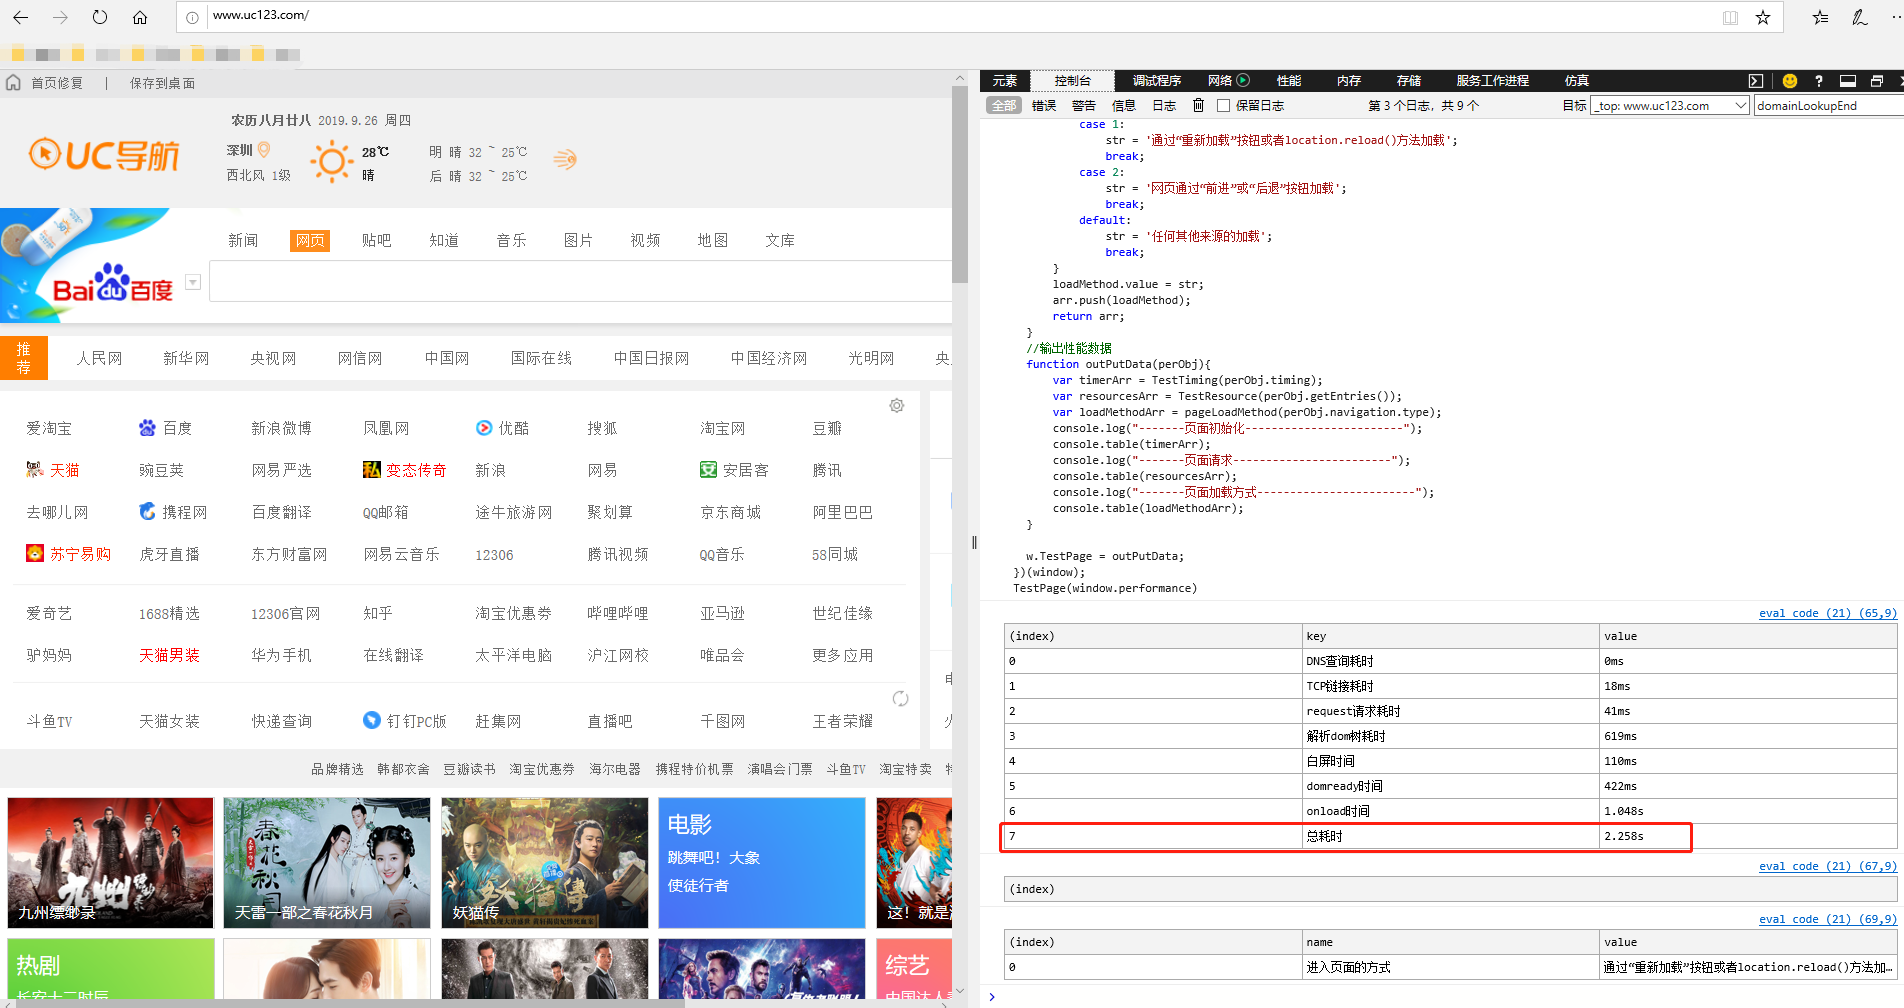Click the browser address bar
Screen dimensions: 1904x1008
pyautogui.click(x=960, y=16)
